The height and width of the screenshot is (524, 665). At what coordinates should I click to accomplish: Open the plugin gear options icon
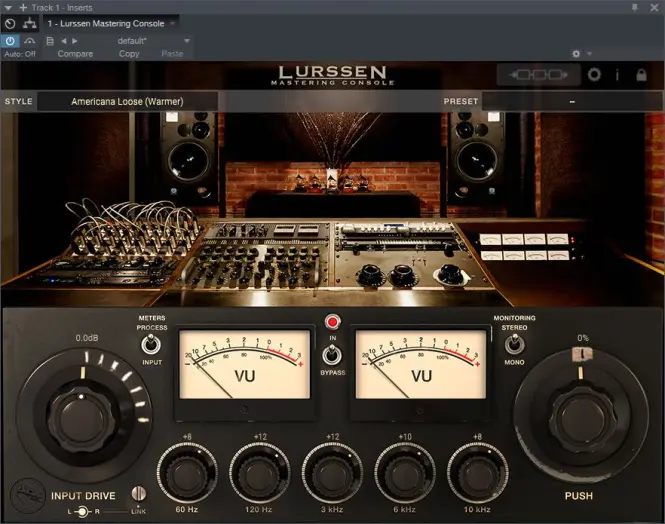pos(576,54)
